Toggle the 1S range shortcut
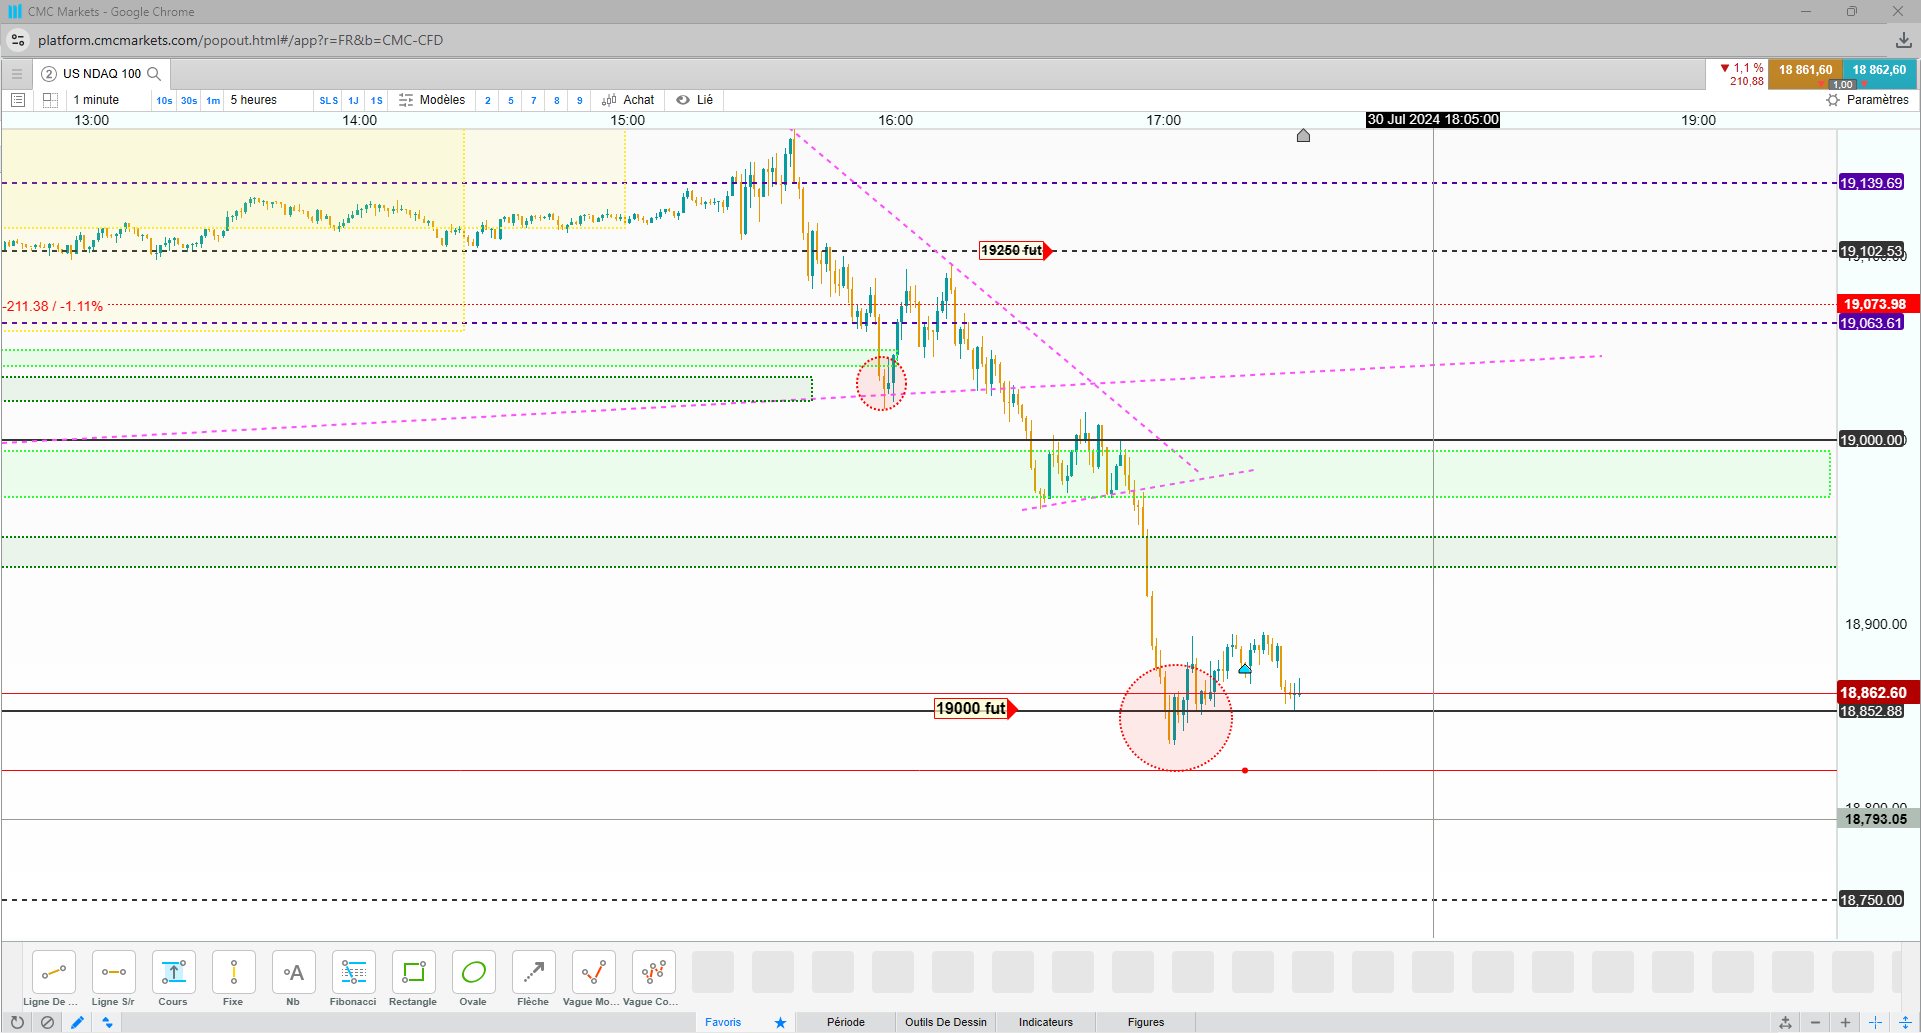Viewport: 1921px width, 1033px height. 377,100
